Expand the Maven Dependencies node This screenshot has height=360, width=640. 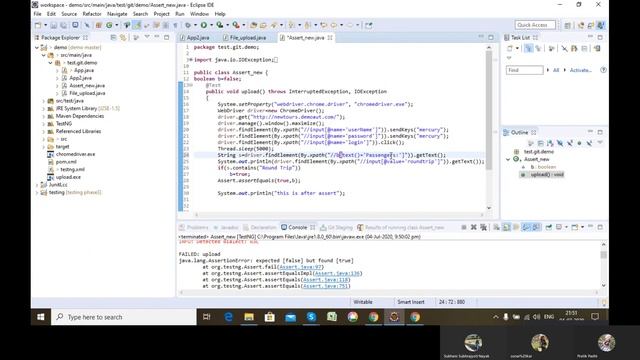44,116
